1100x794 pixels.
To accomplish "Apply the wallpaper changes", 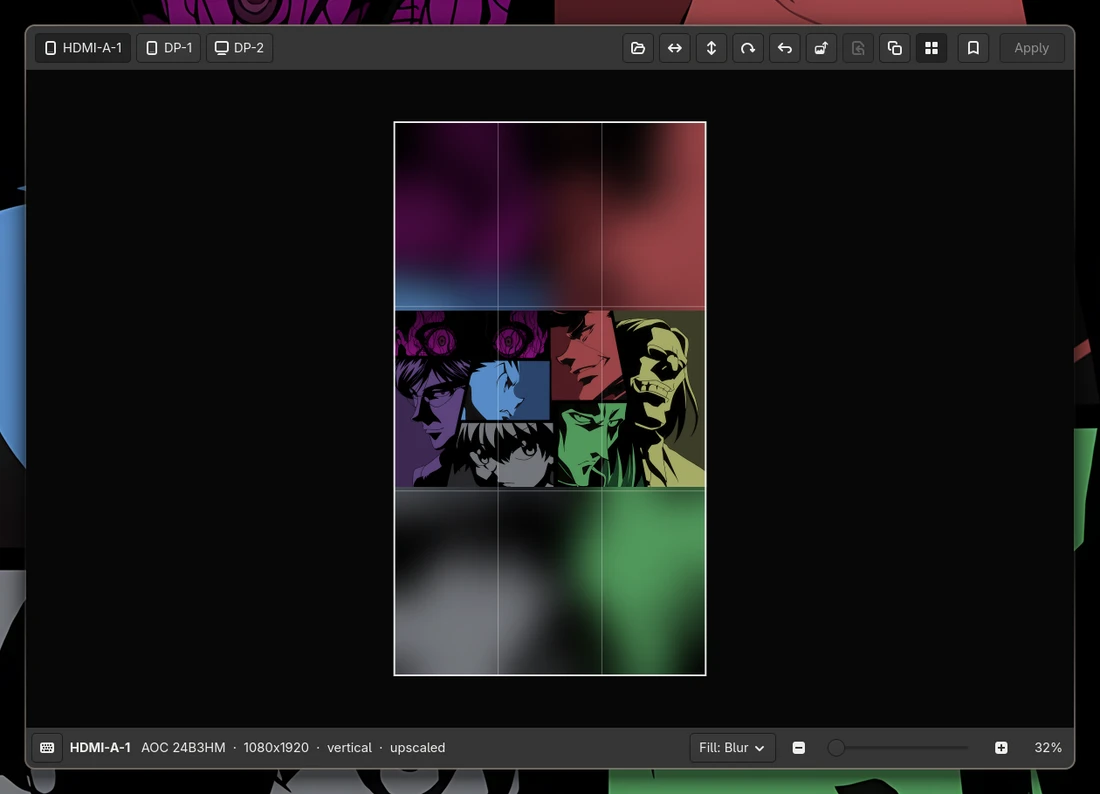I will click(1031, 48).
